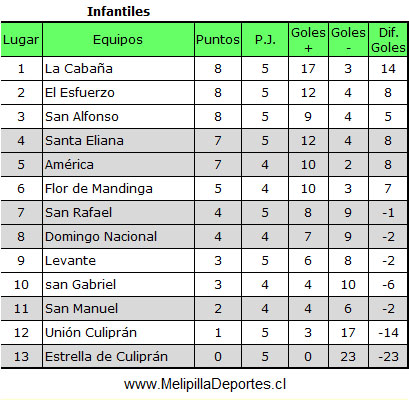Image resolution: width=409 pixels, height=400 pixels.
Task: Click the América team name
Action: point(69,165)
